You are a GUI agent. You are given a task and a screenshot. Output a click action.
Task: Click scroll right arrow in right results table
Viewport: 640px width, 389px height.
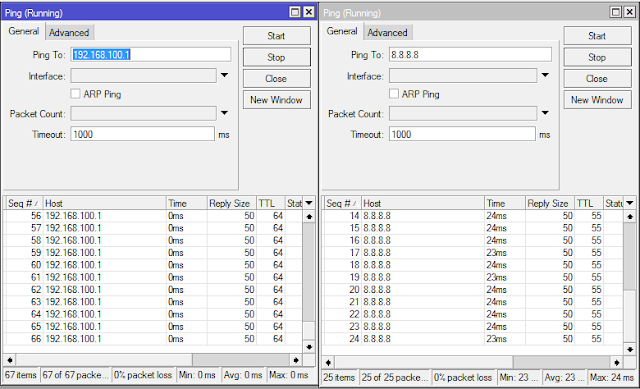[x=617, y=362]
